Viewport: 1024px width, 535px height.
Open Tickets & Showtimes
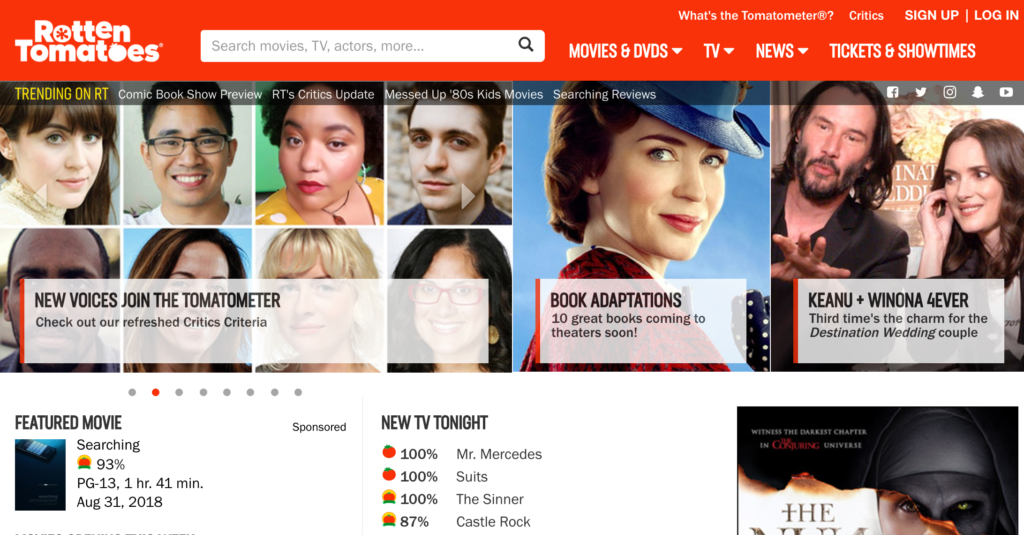tap(903, 51)
